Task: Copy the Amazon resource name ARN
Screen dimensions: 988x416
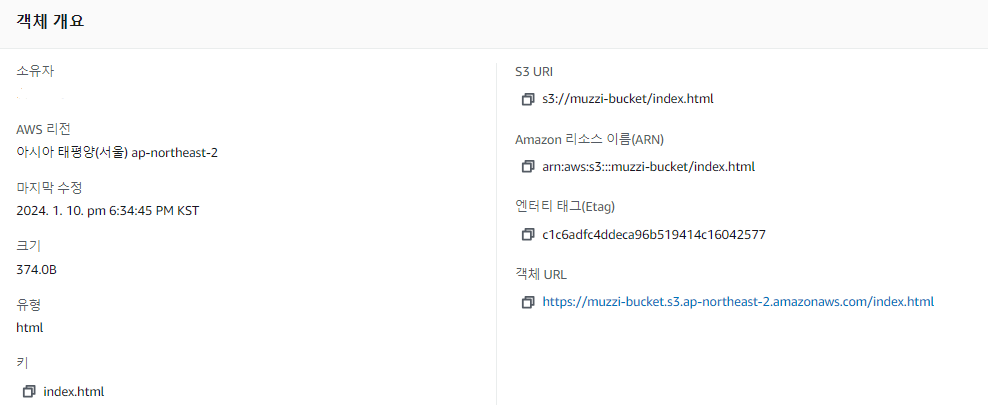Action: tap(528, 167)
